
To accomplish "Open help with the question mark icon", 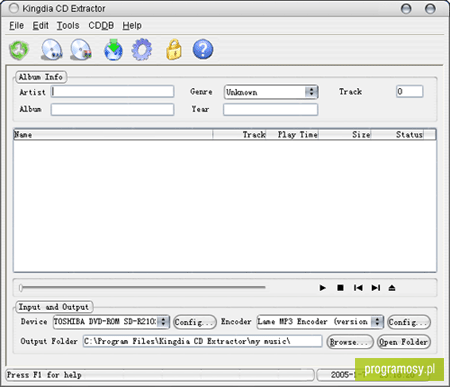I will pos(203,49).
